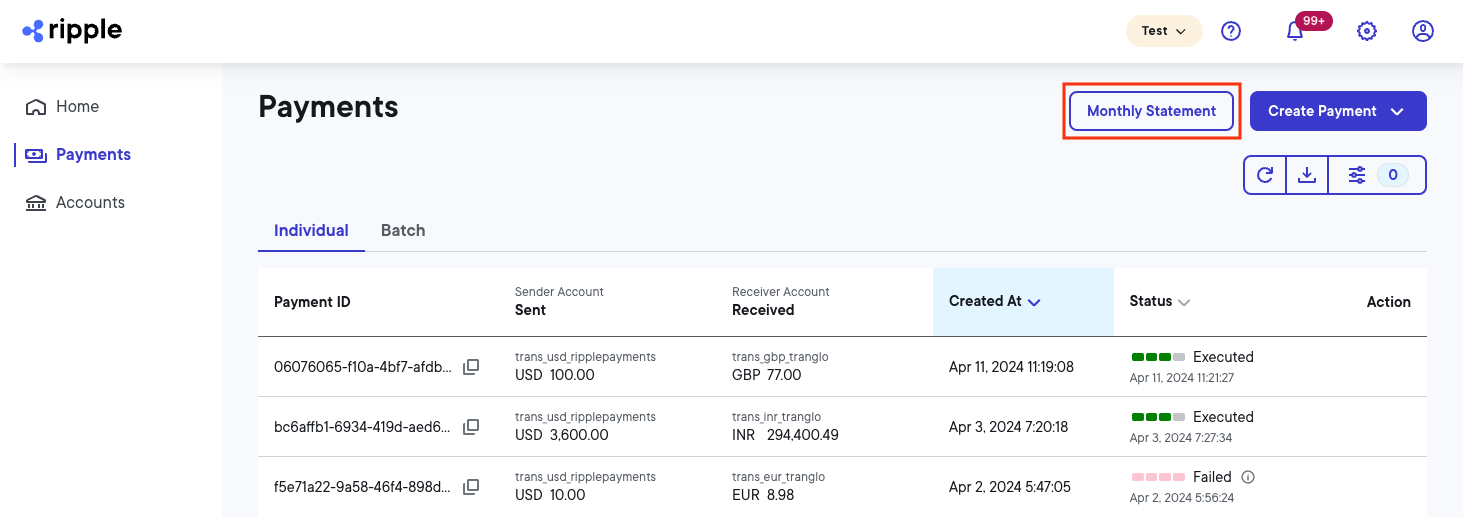Click the Monthly Statement button
Image resolution: width=1463 pixels, height=517 pixels.
click(x=1151, y=111)
